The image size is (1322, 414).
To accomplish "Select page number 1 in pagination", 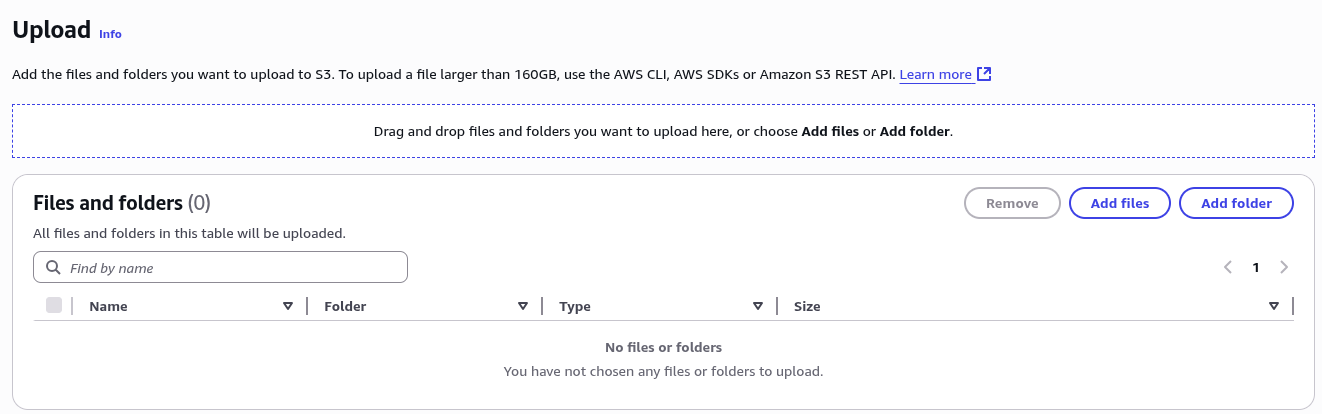I will (x=1256, y=267).
